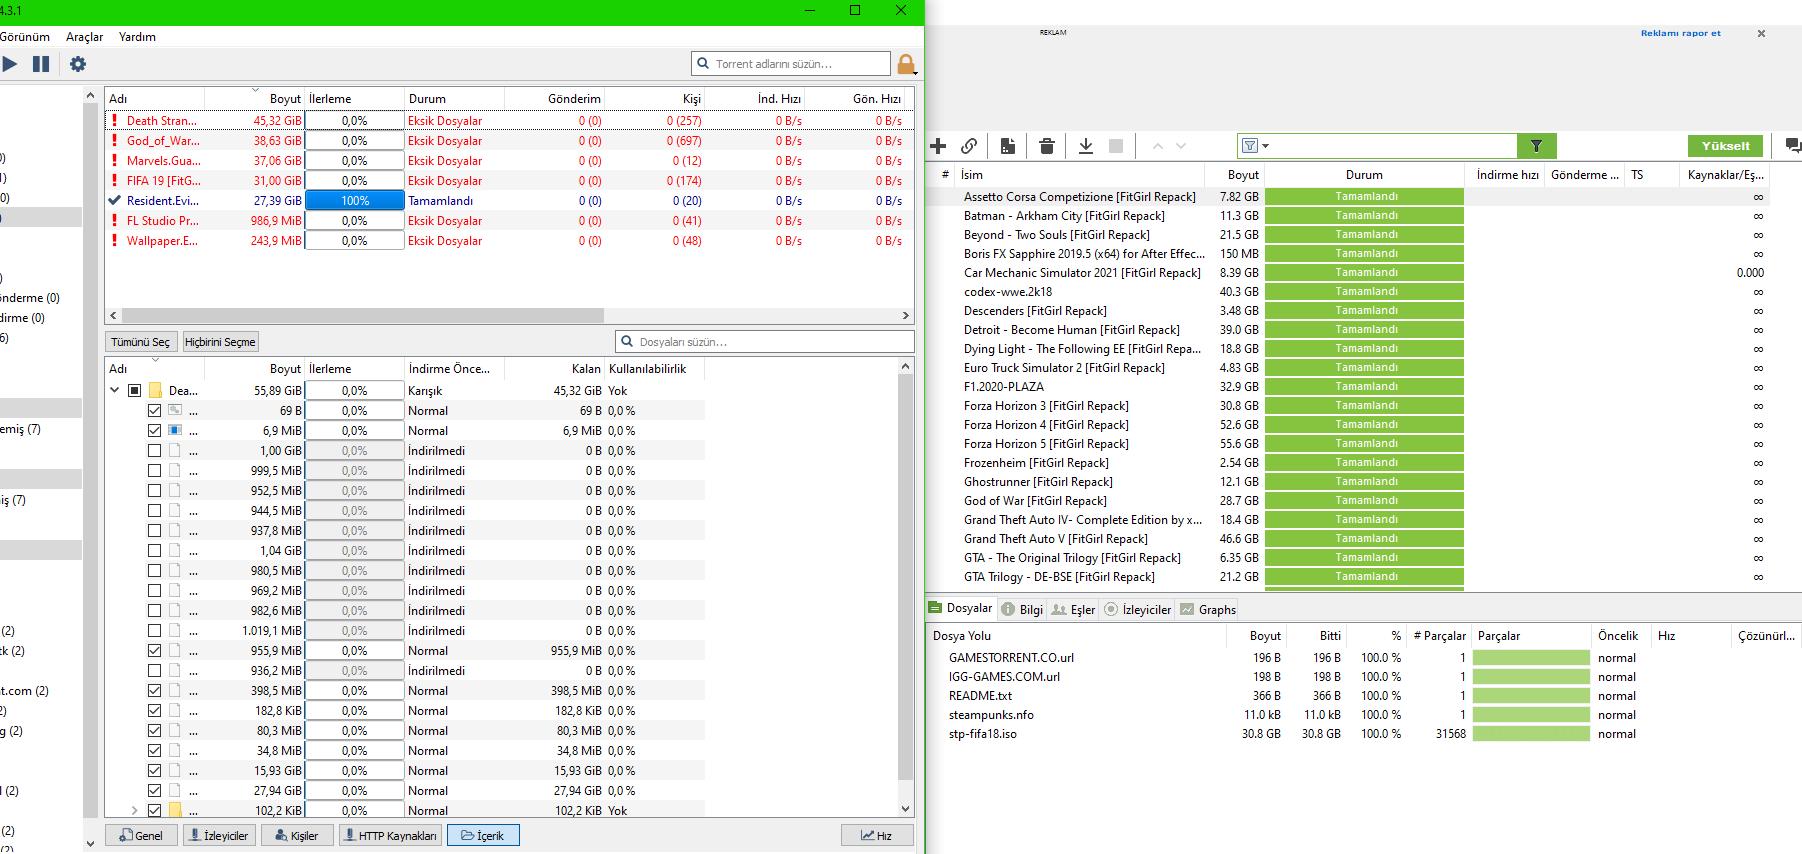Select the README.txt file row

click(1363, 696)
